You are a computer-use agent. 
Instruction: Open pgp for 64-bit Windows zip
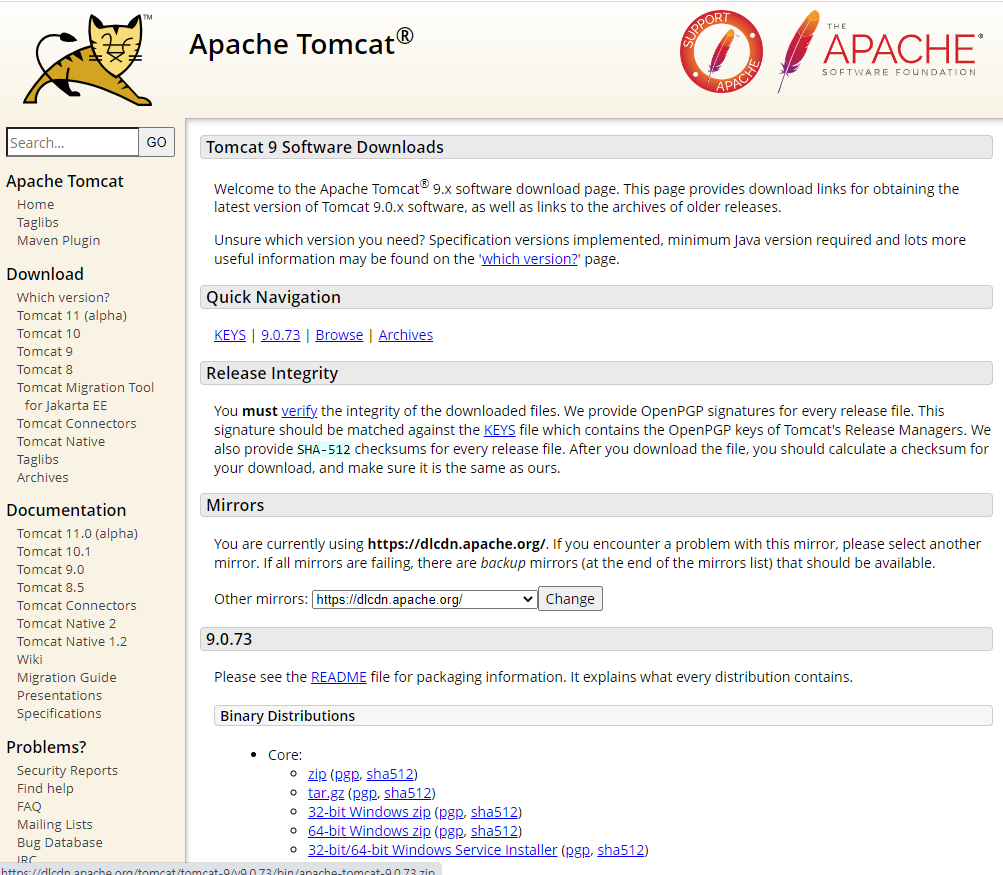pyautogui.click(x=451, y=831)
